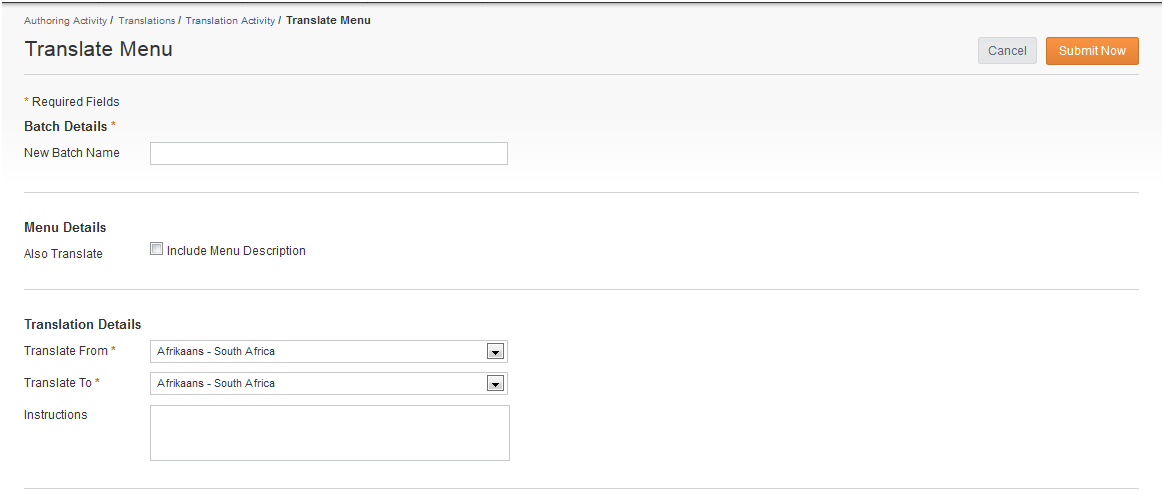
Task: Click the Translate From dropdown arrow icon
Action: (495, 351)
